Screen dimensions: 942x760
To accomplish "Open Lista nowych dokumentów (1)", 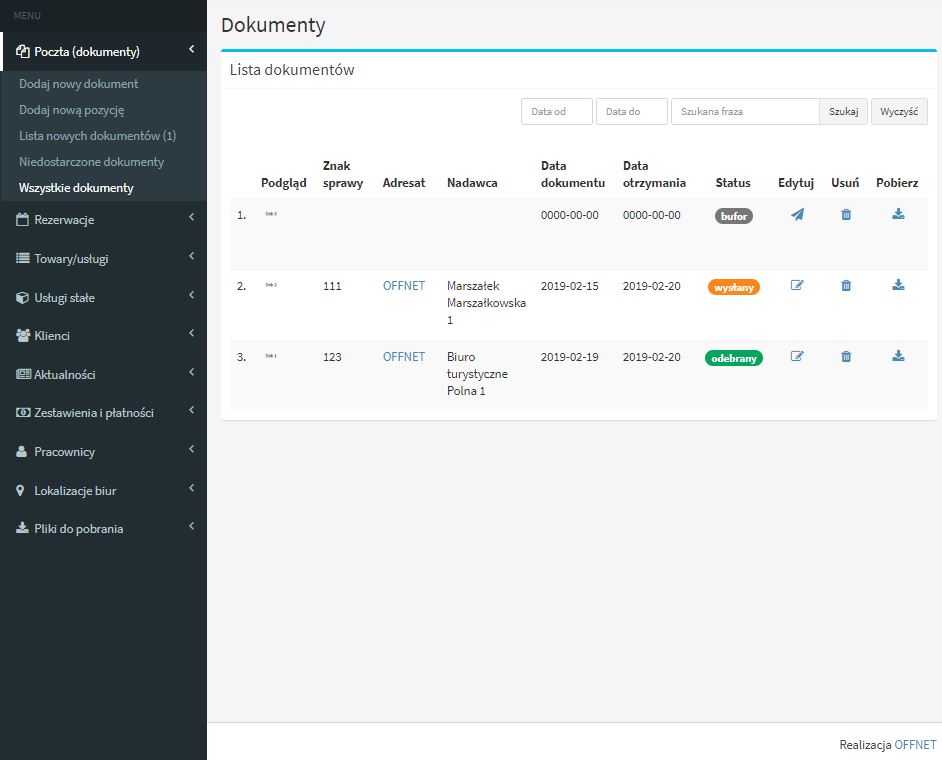I will 97,136.
